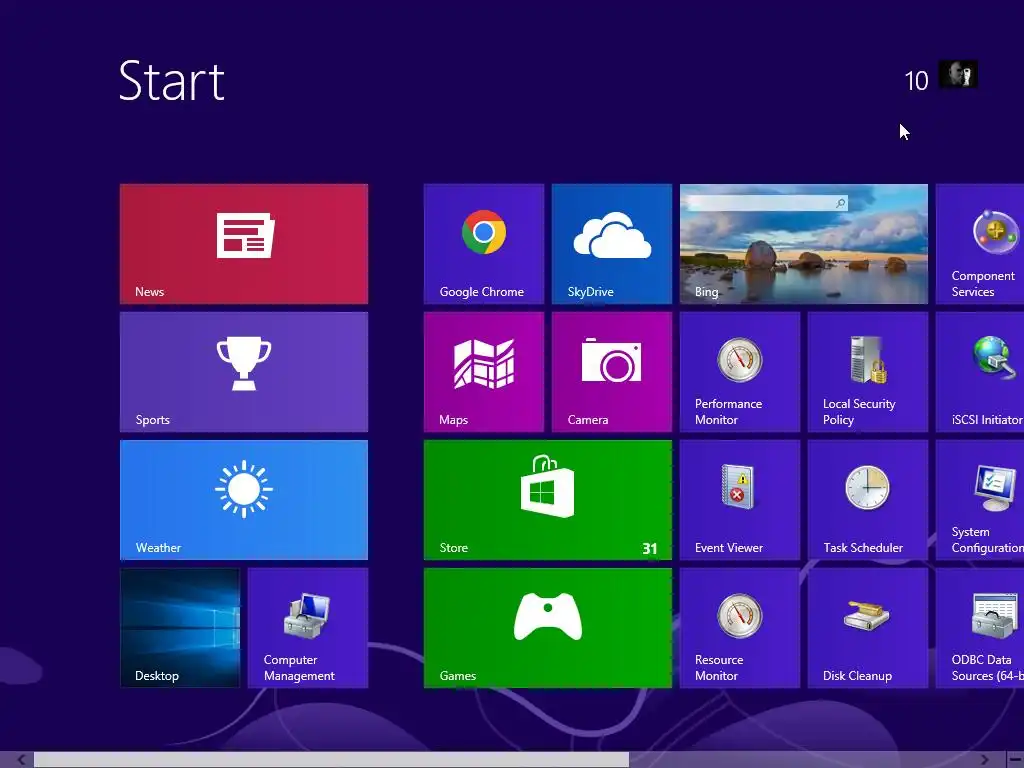
Task: Launch Performance Monitor
Action: 739,372
